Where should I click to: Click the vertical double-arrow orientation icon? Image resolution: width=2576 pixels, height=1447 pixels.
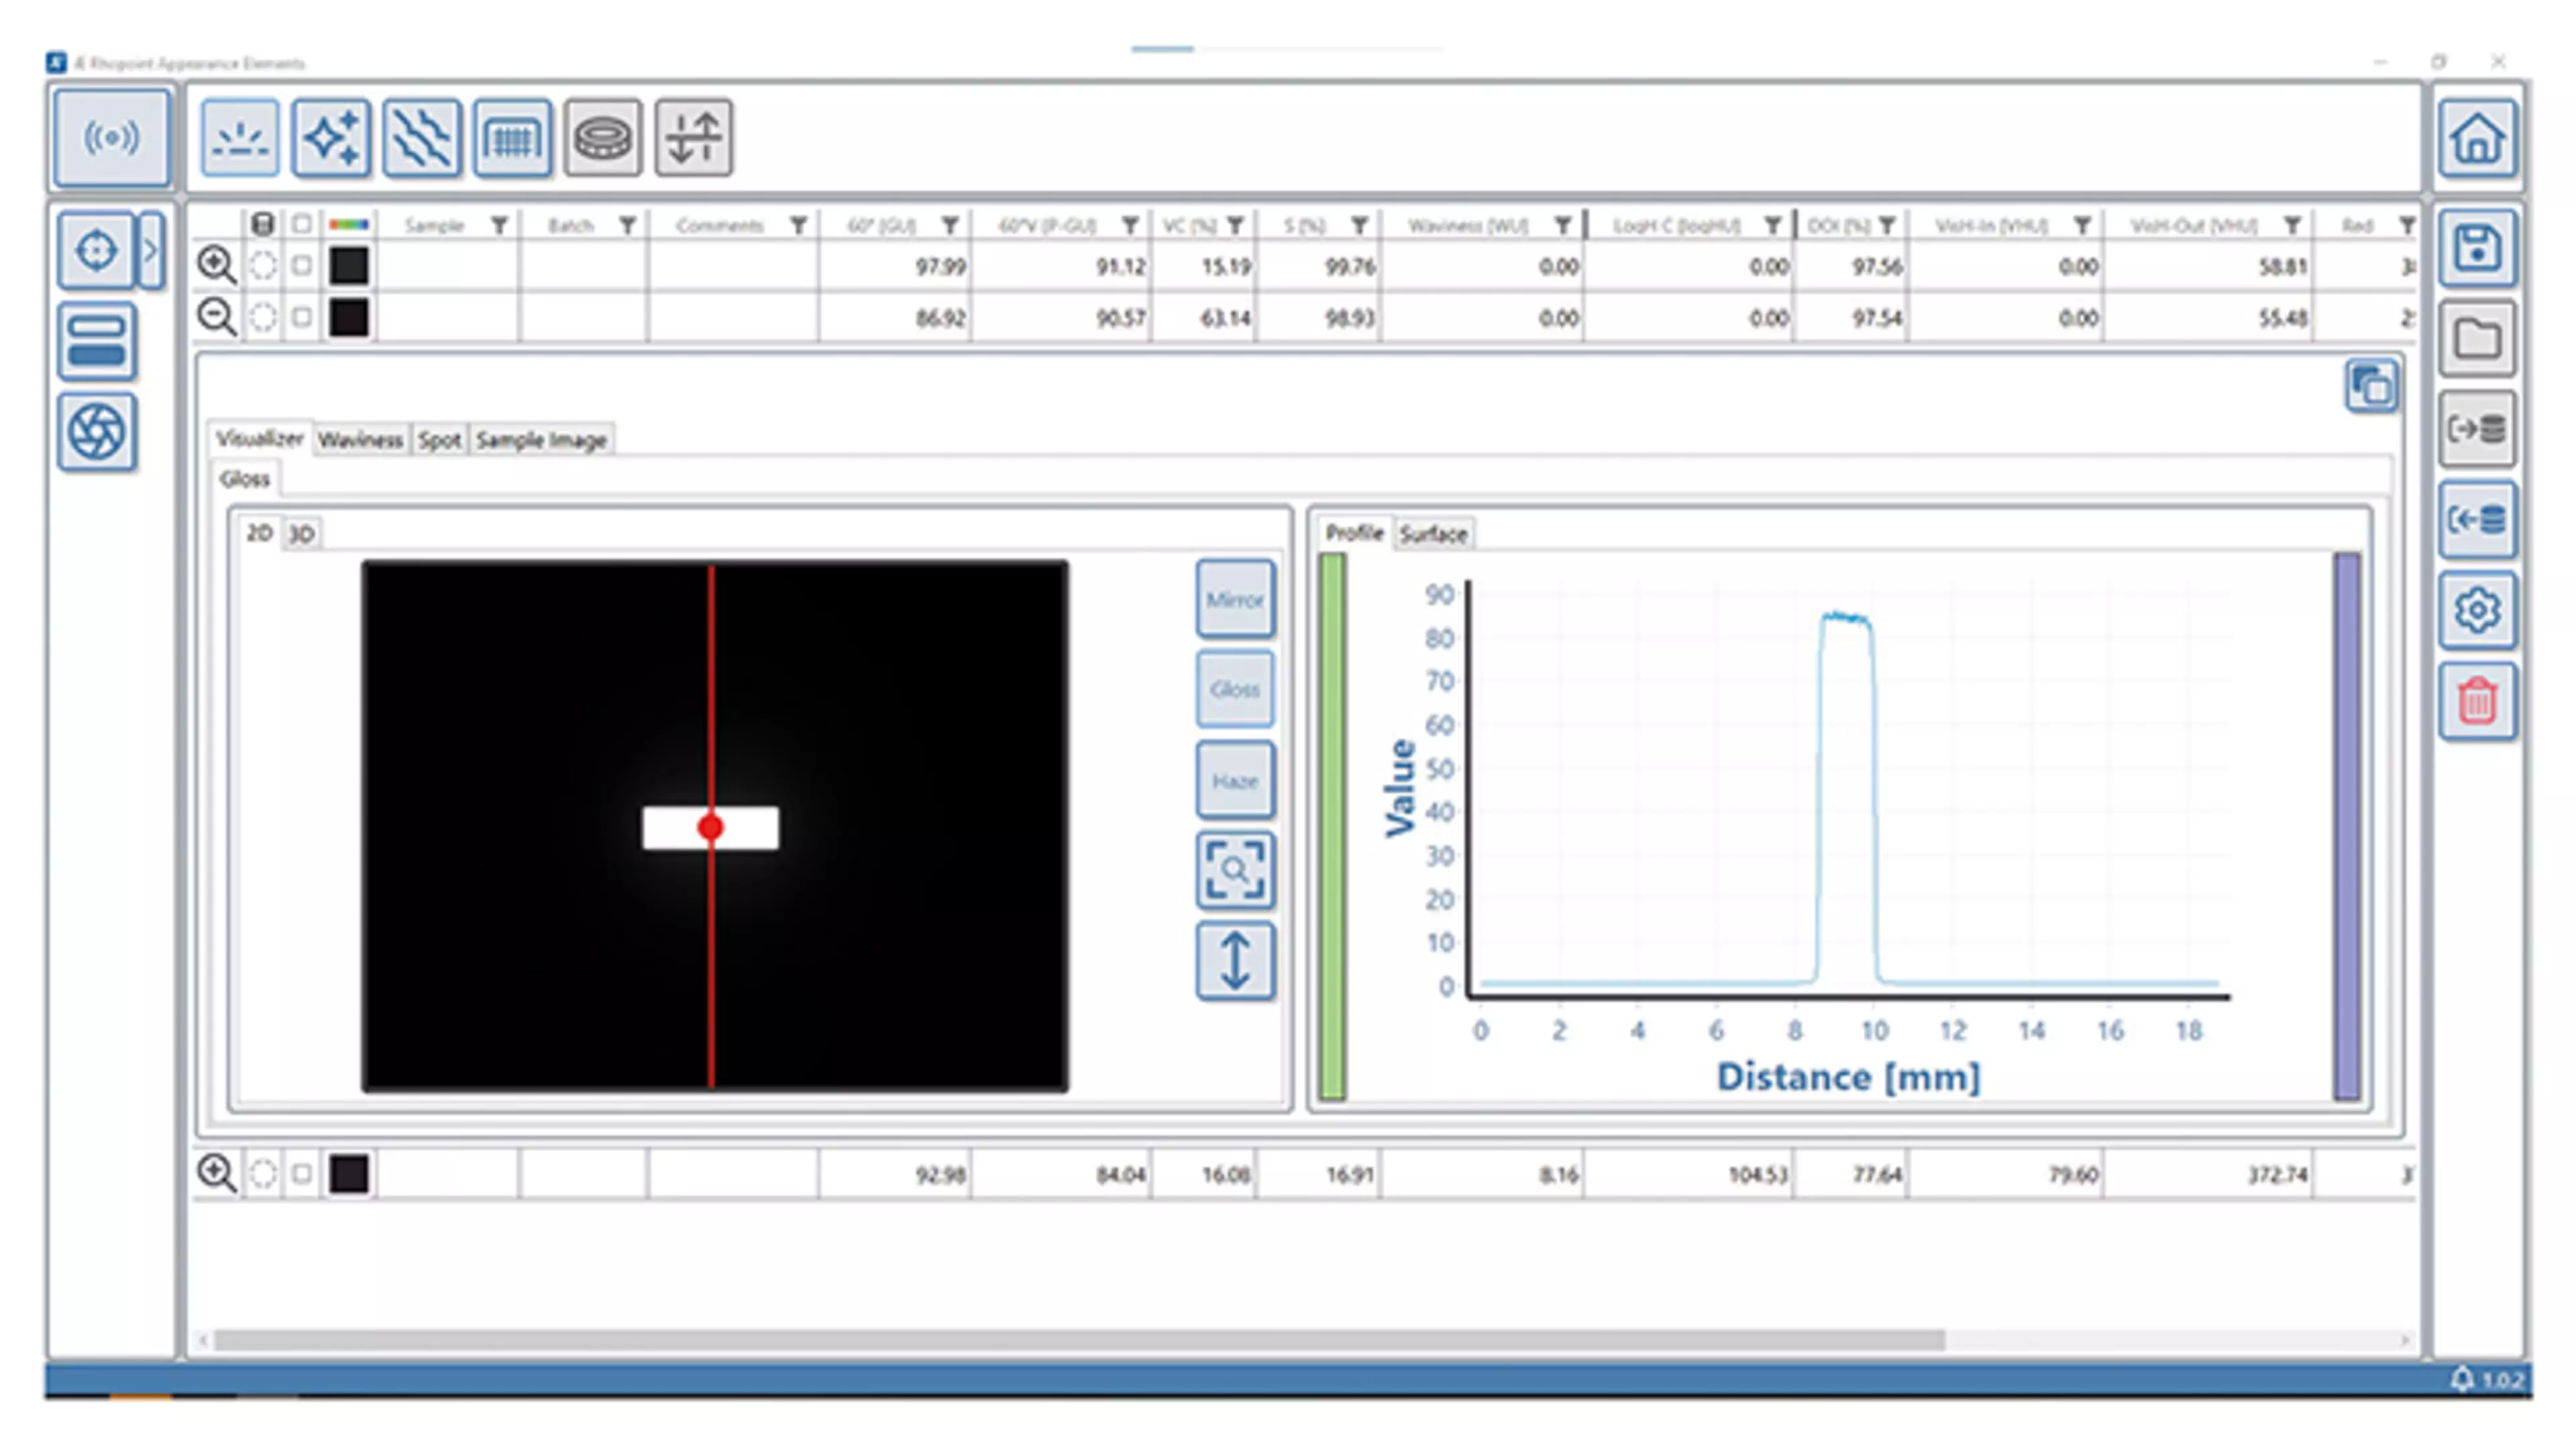coord(1235,961)
